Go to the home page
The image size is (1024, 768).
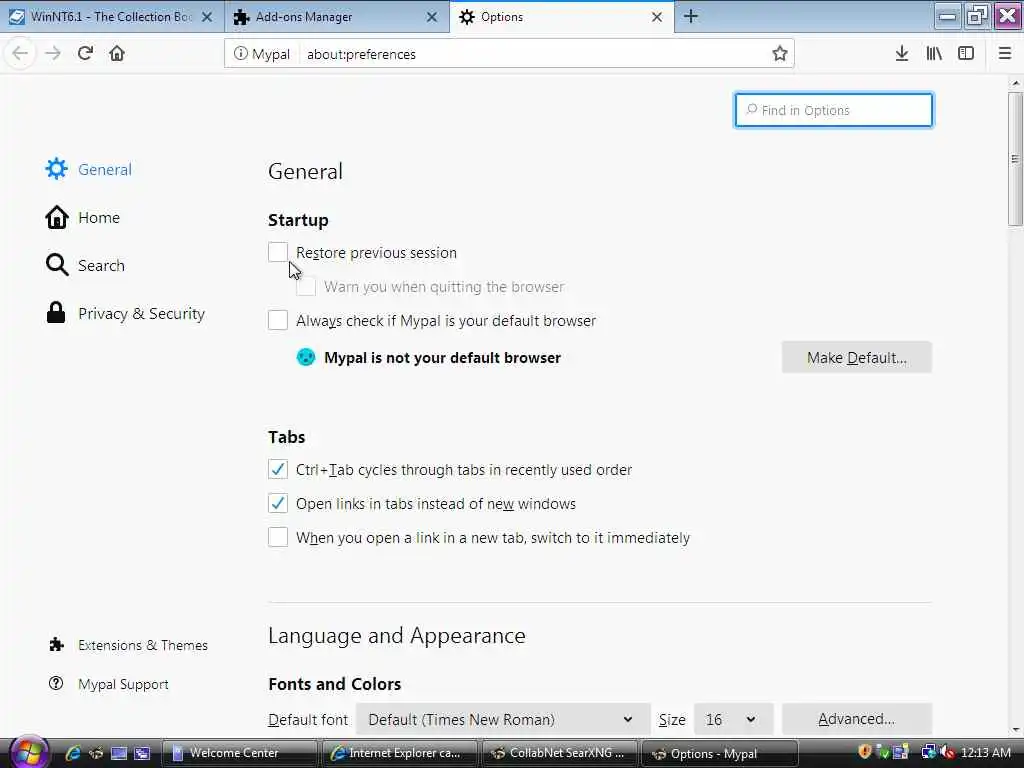(117, 53)
